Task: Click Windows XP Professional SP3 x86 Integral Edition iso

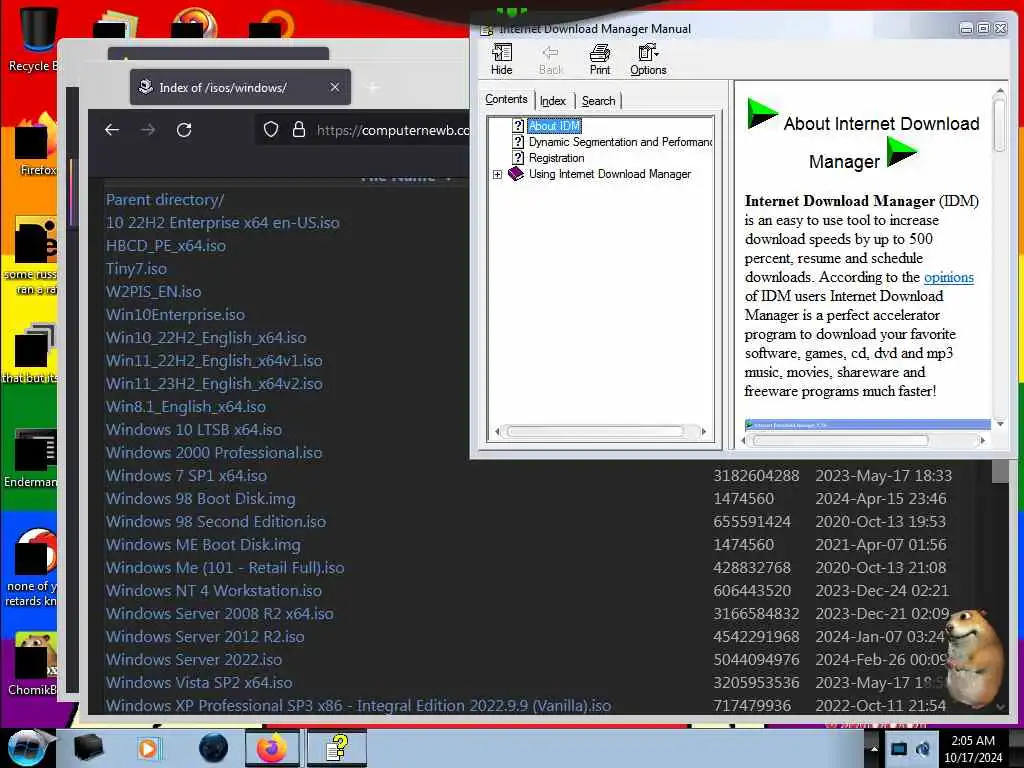Action: pyautogui.click(x=359, y=705)
